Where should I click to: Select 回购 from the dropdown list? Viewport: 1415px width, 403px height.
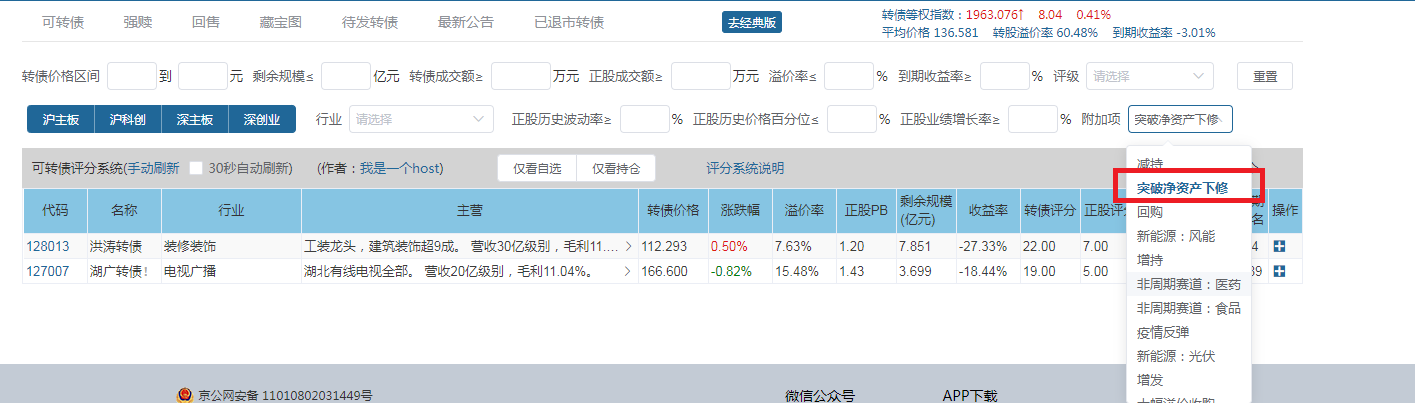1149,212
